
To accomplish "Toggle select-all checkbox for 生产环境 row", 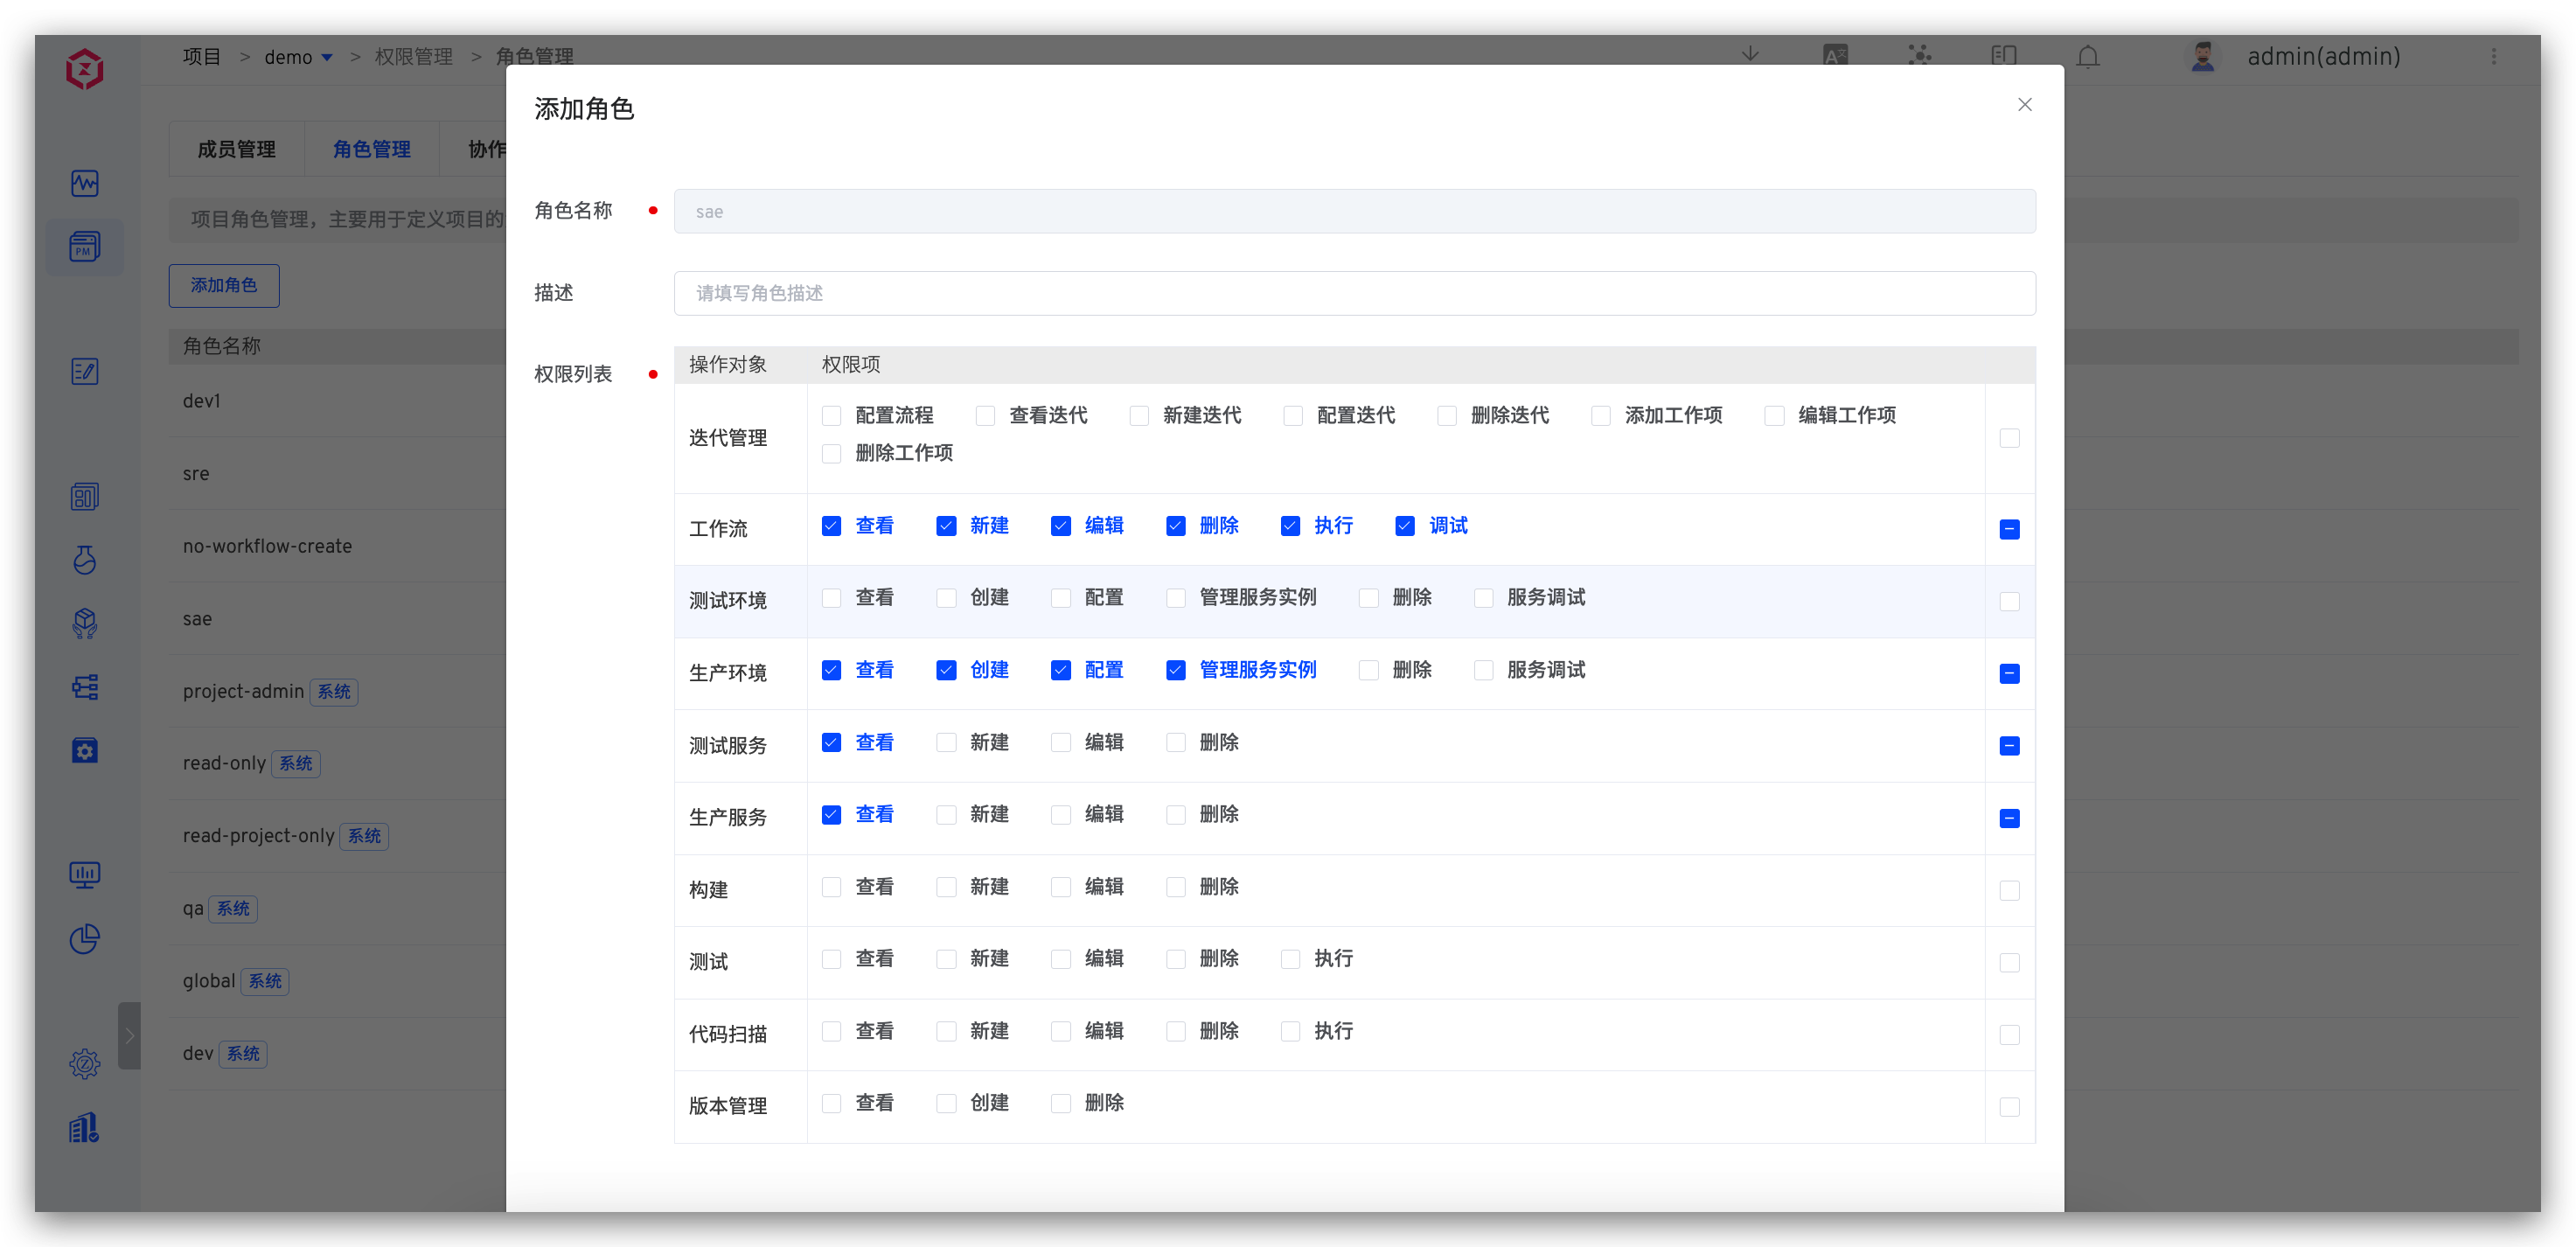I will [x=2009, y=673].
